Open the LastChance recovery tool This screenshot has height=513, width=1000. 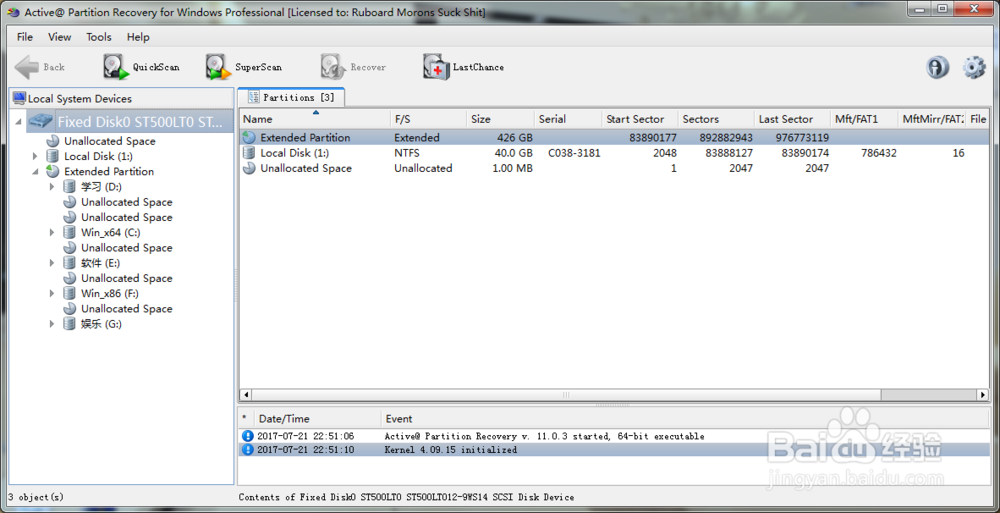[x=463, y=67]
